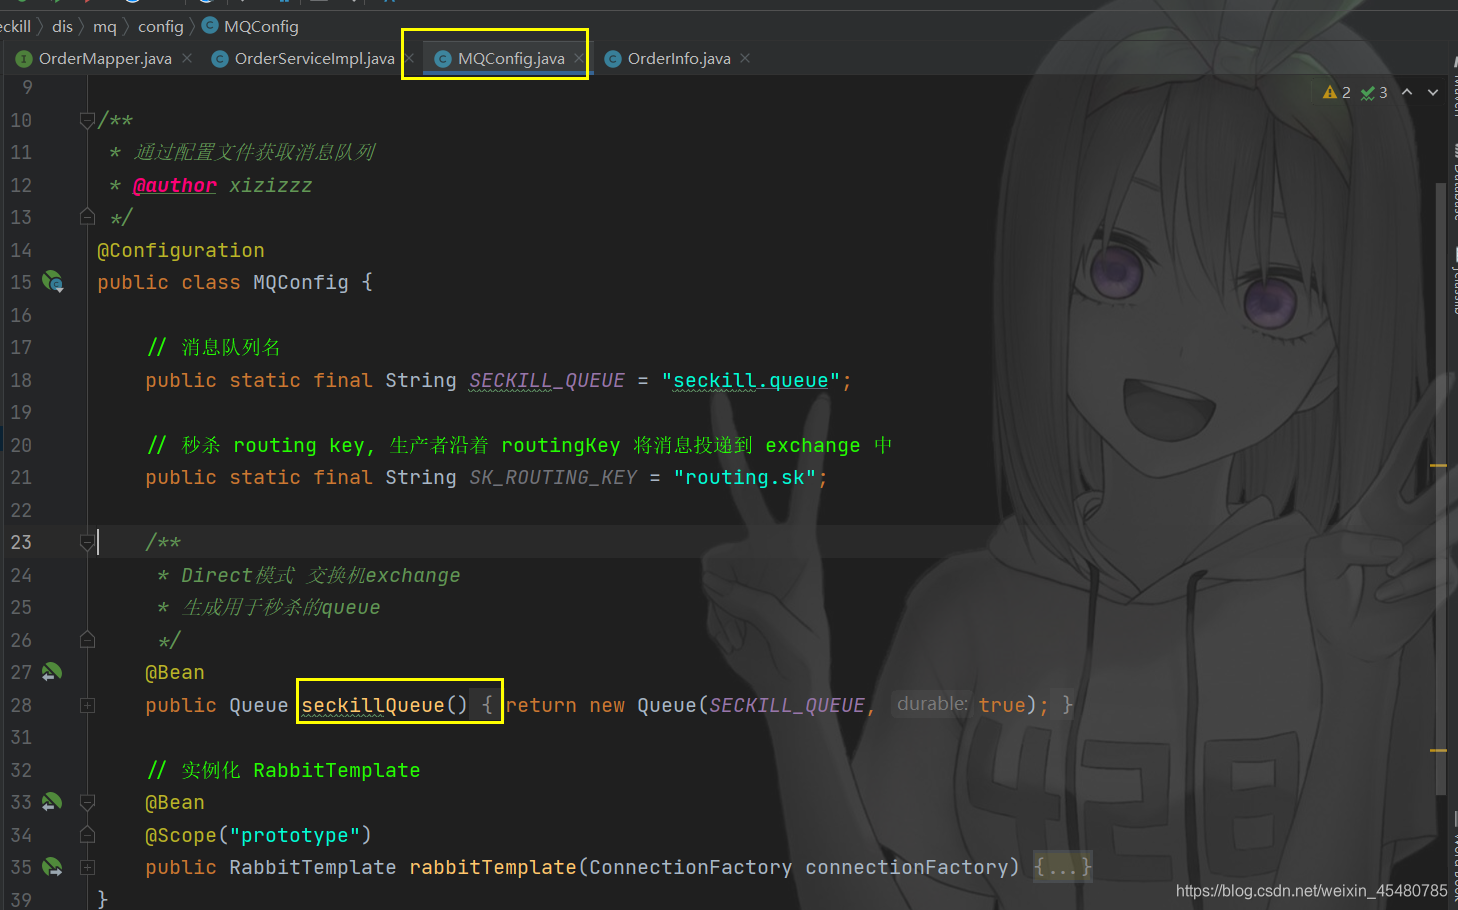Expand the rabbitTemplate method at line 35
The image size is (1458, 910).
87,867
